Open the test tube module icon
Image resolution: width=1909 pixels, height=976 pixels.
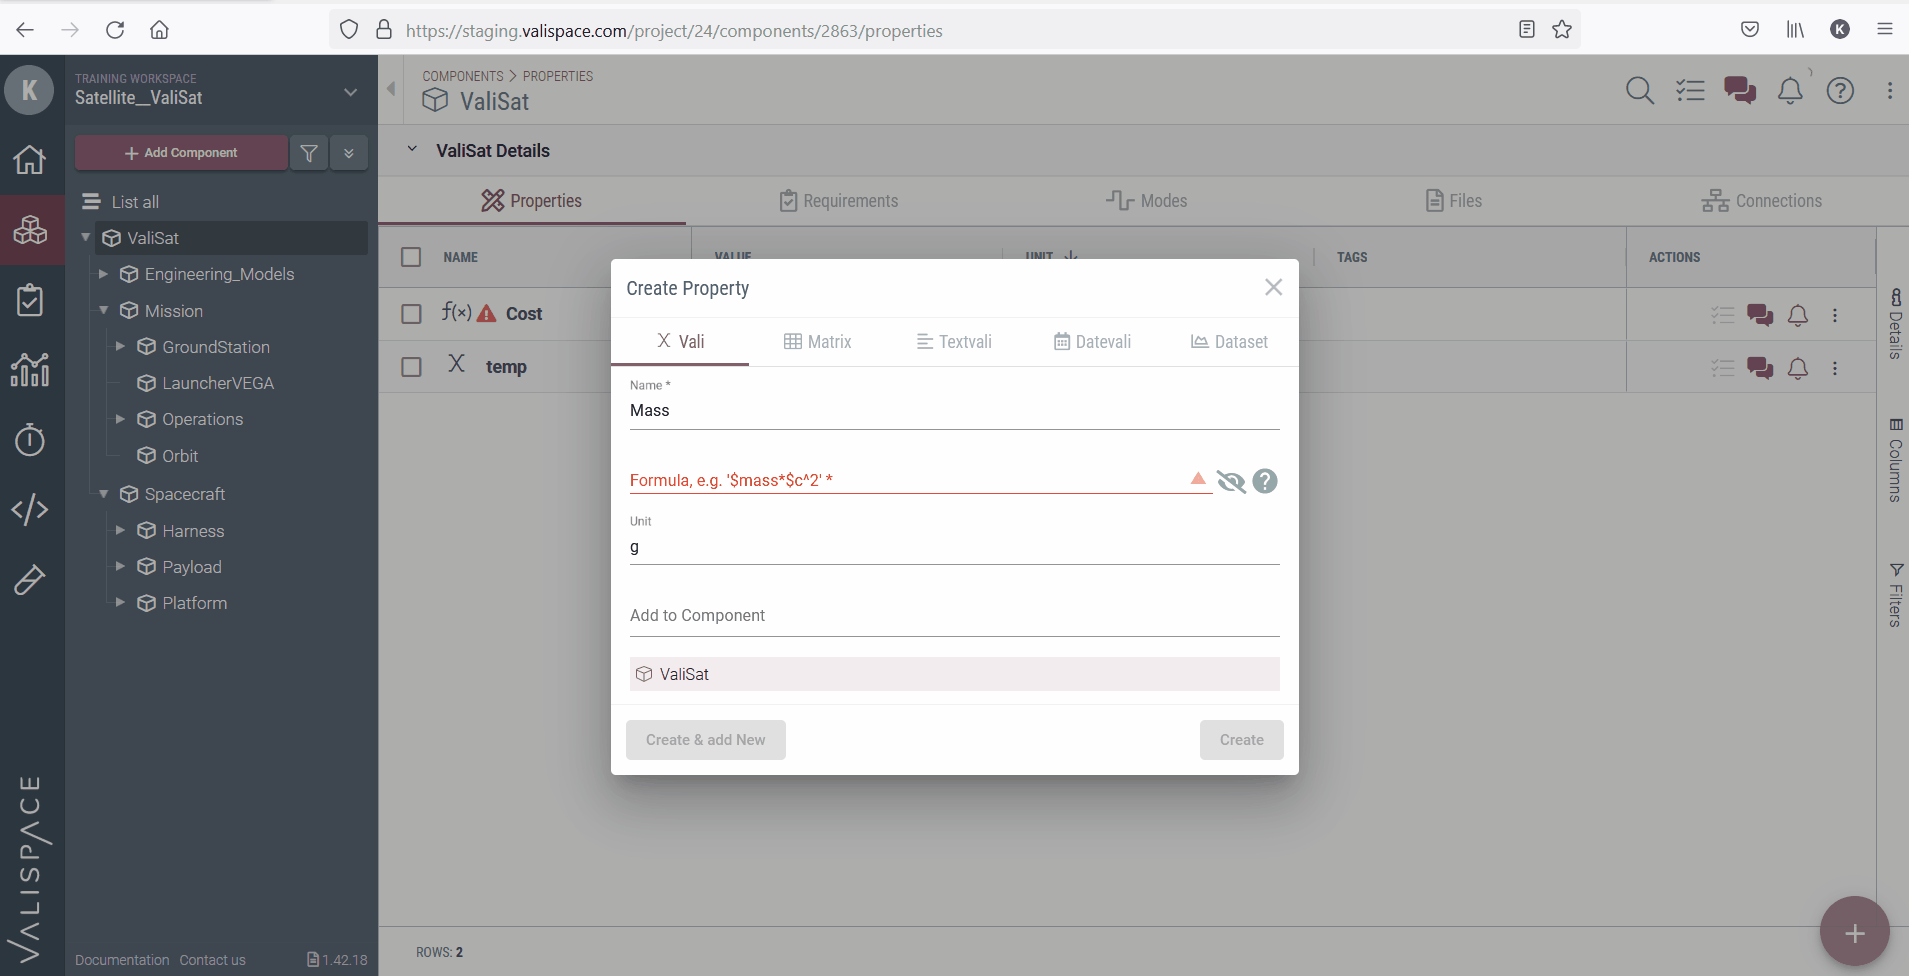click(30, 579)
